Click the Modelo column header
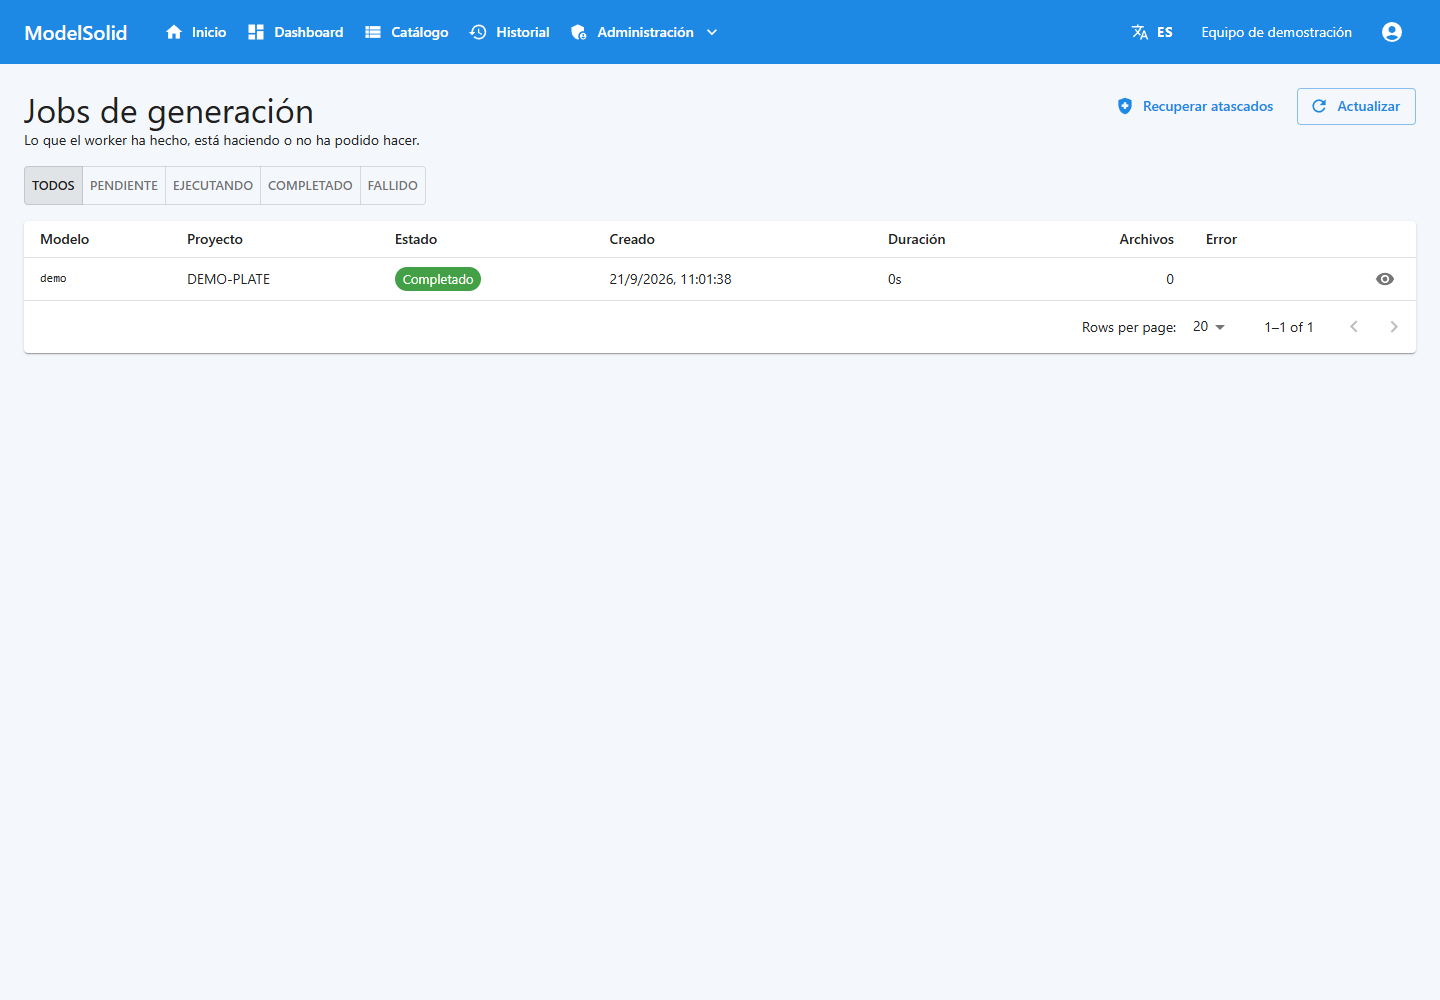The image size is (1440, 1000). (x=65, y=239)
